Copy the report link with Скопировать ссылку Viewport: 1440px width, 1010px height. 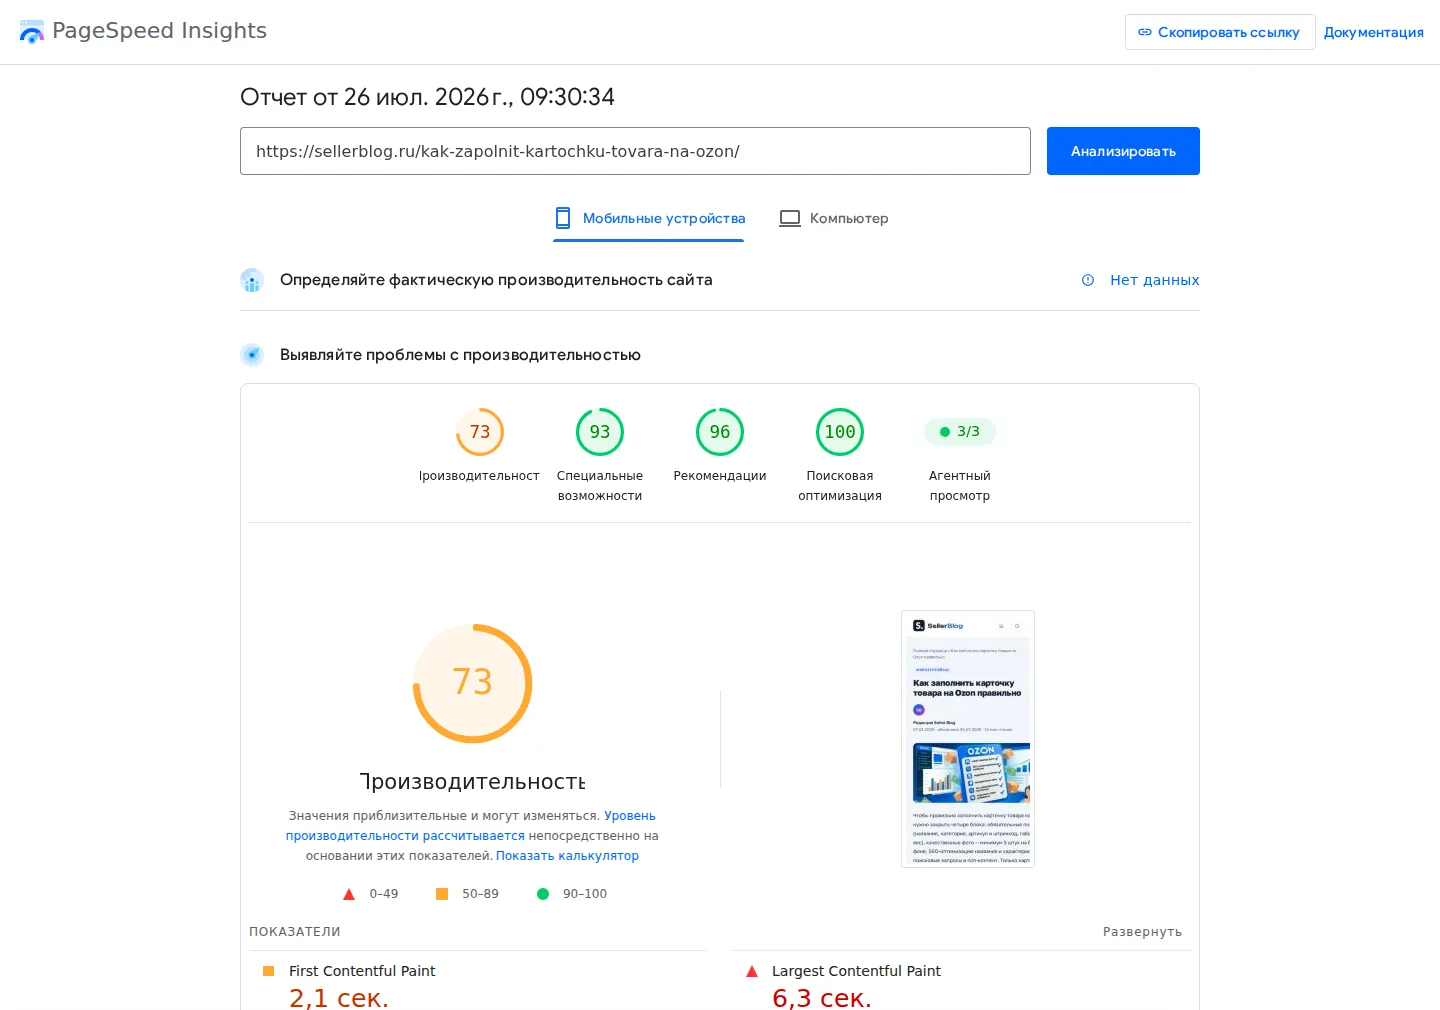click(x=1220, y=32)
